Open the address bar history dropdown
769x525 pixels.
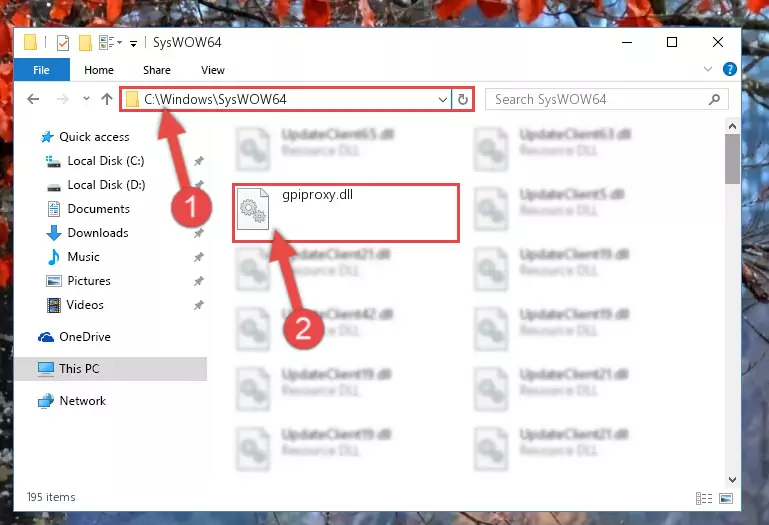[442, 100]
